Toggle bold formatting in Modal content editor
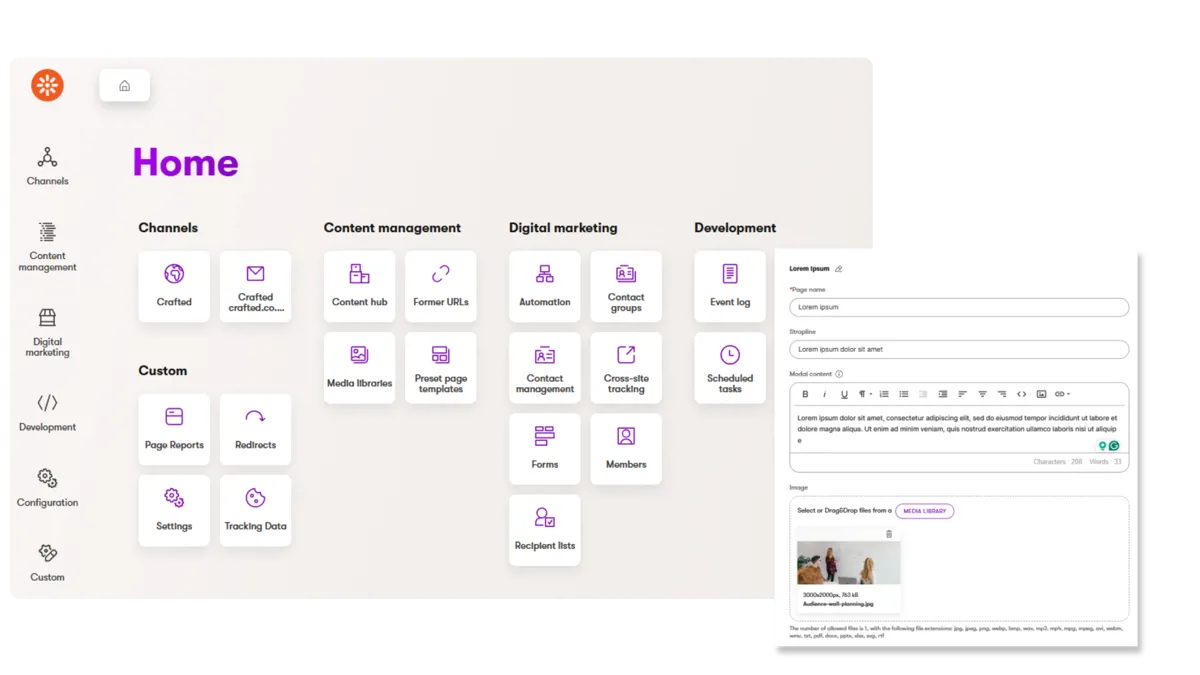The height and width of the screenshot is (675, 1200). point(805,394)
